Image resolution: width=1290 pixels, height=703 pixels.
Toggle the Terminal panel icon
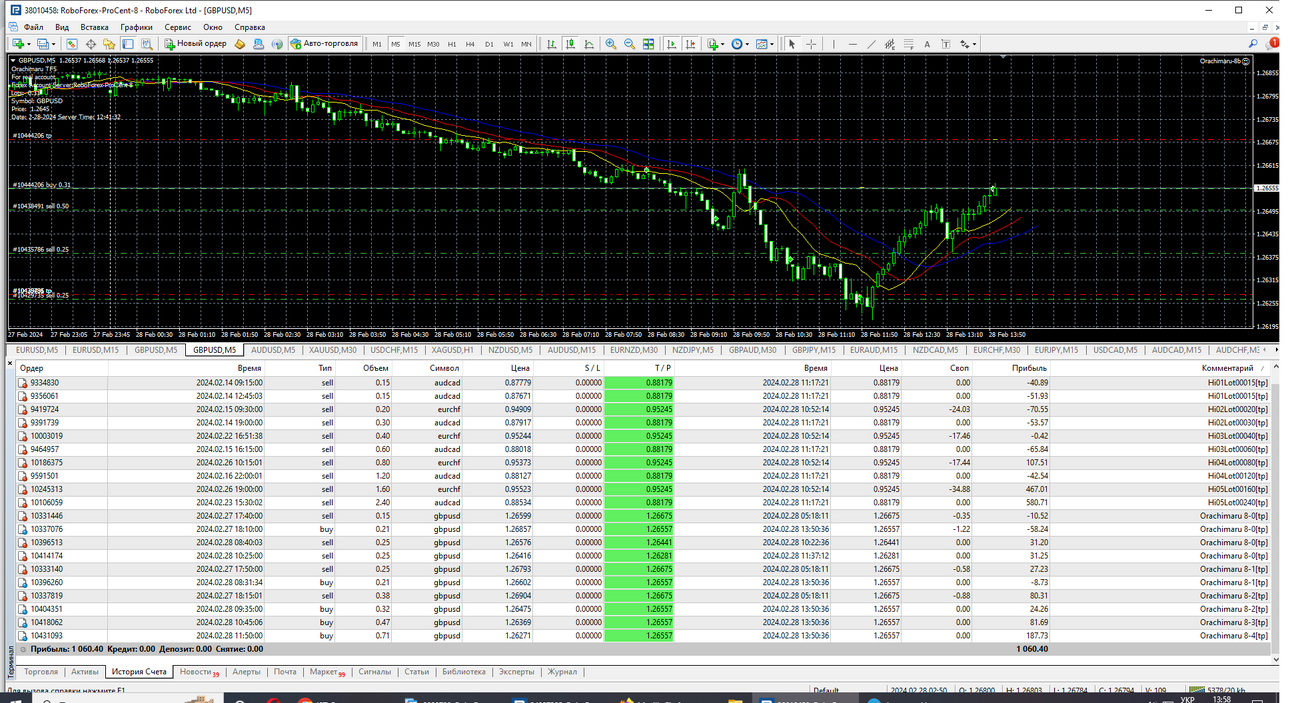(128, 44)
